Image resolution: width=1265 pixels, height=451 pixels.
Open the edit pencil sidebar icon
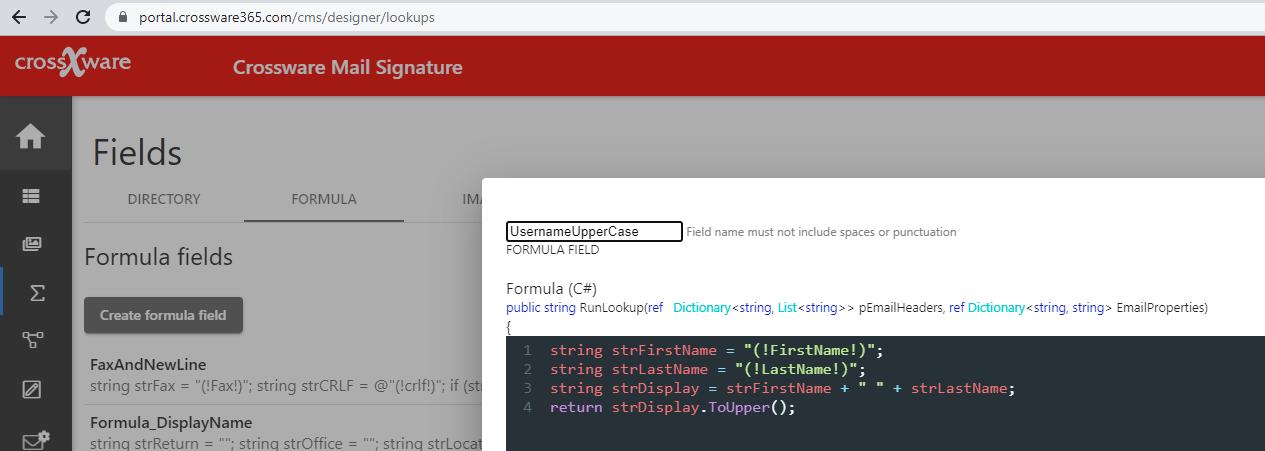31,389
